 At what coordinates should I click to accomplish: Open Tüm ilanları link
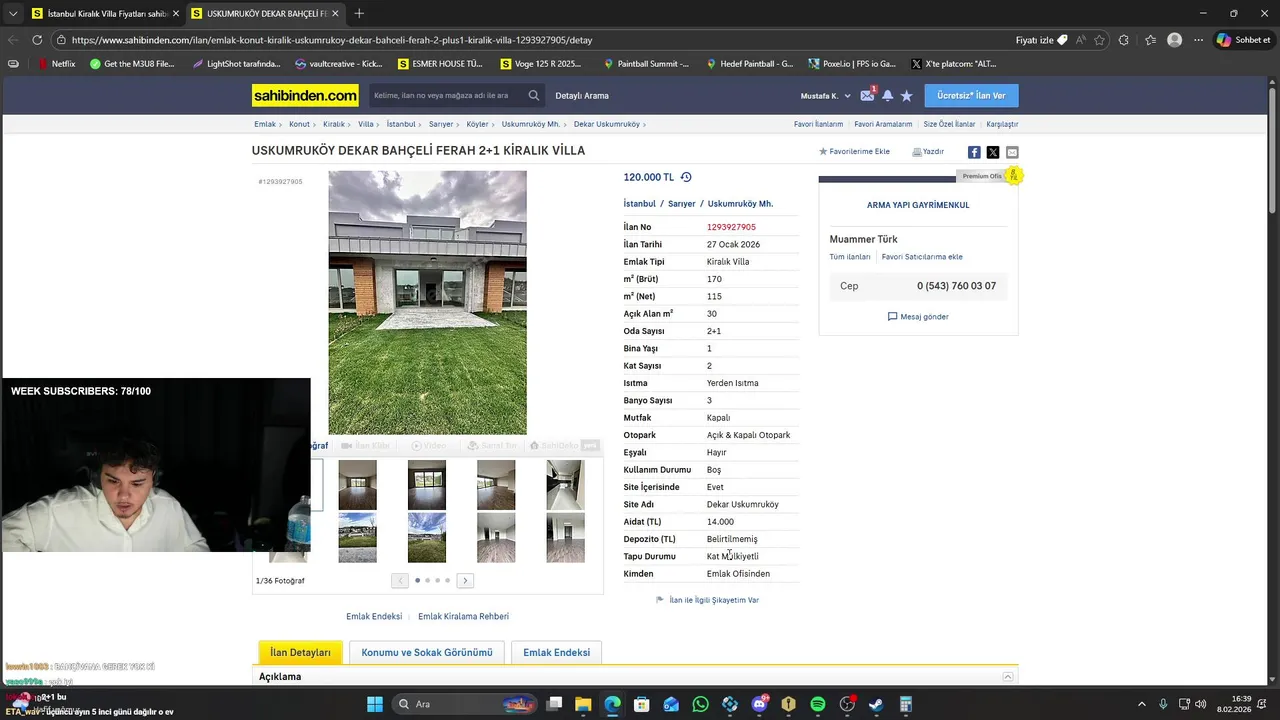tap(850, 257)
